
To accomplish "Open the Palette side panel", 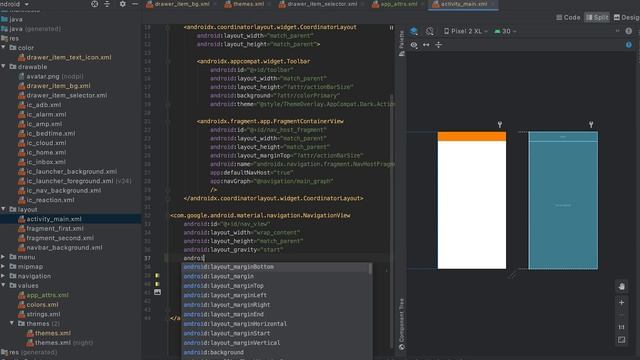I will click(x=402, y=43).
